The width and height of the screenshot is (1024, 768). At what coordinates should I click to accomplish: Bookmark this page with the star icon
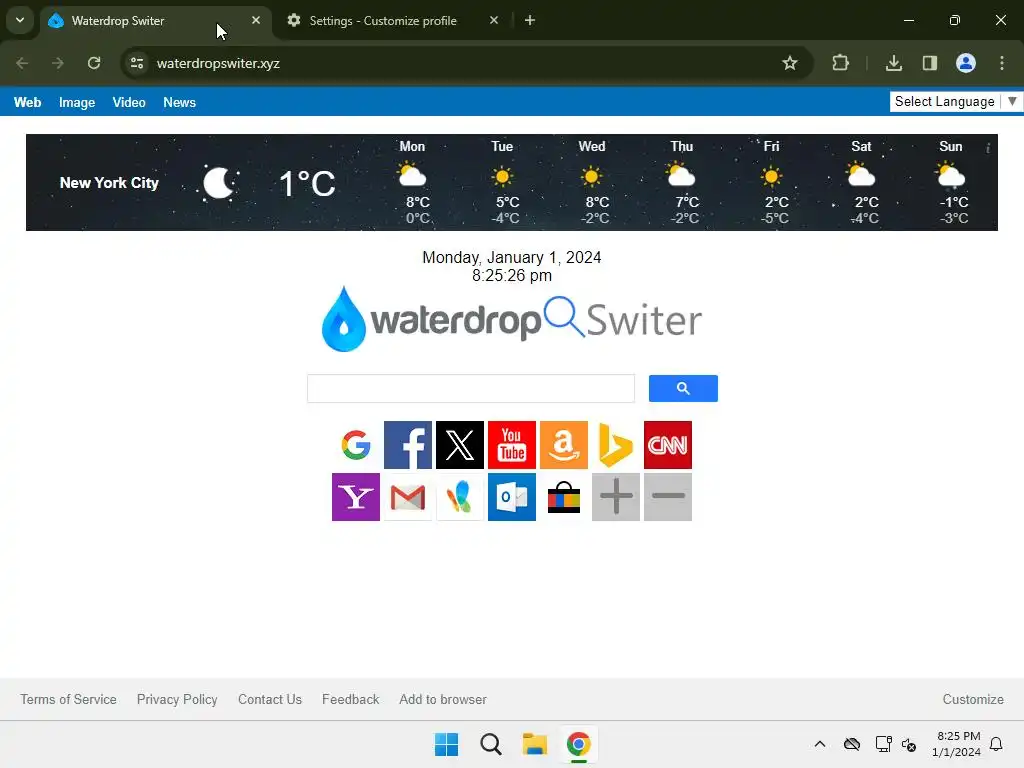(790, 63)
